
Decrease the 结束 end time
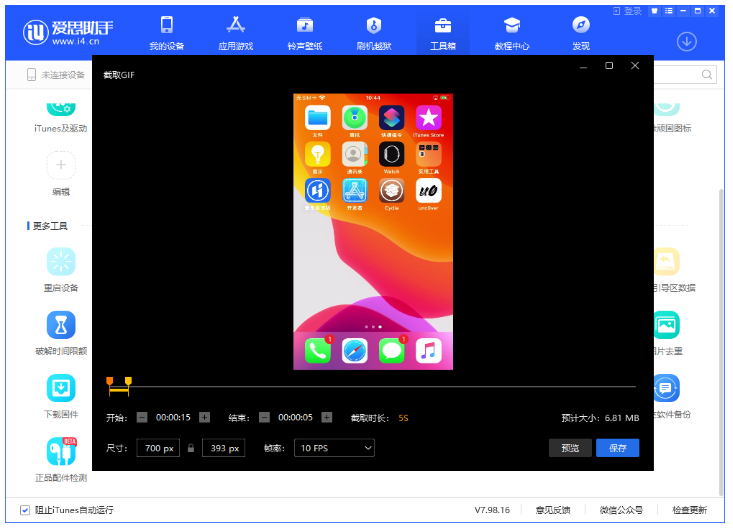tap(264, 417)
